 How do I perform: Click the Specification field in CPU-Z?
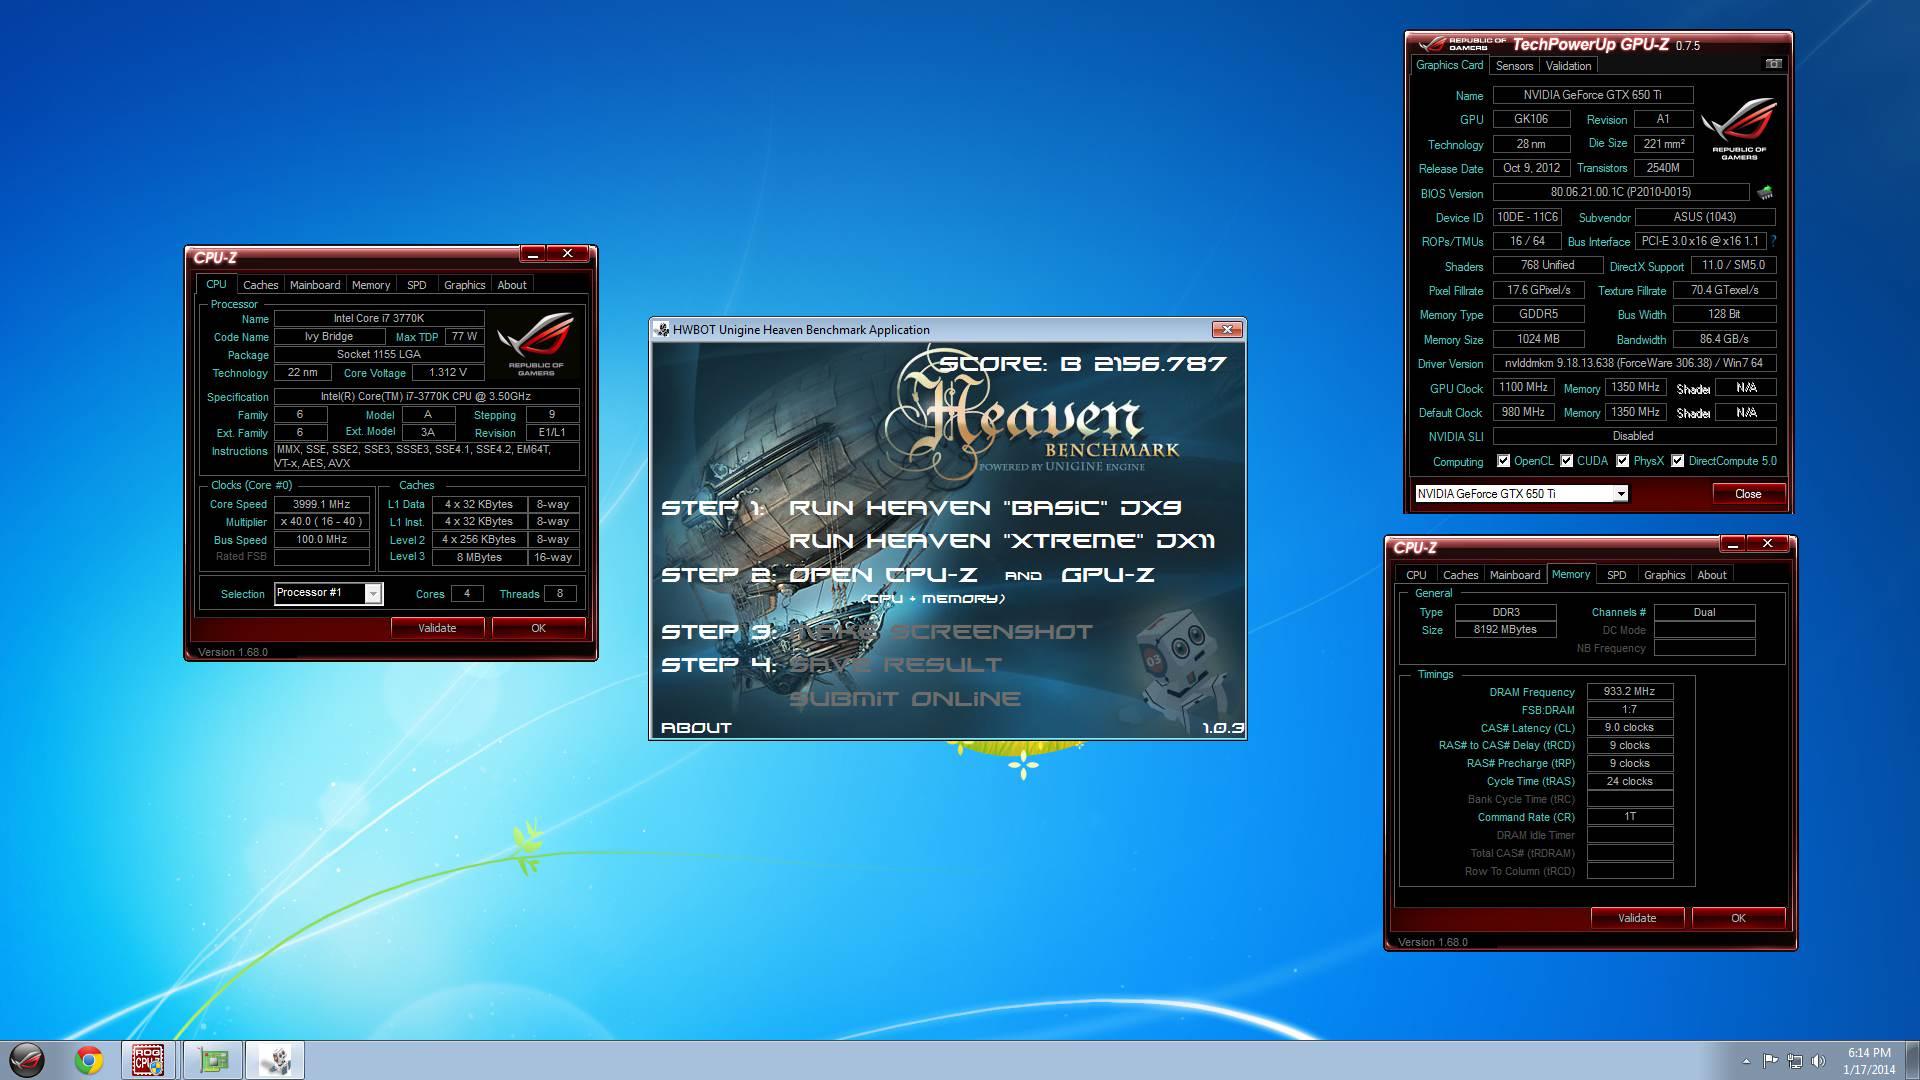tap(426, 397)
